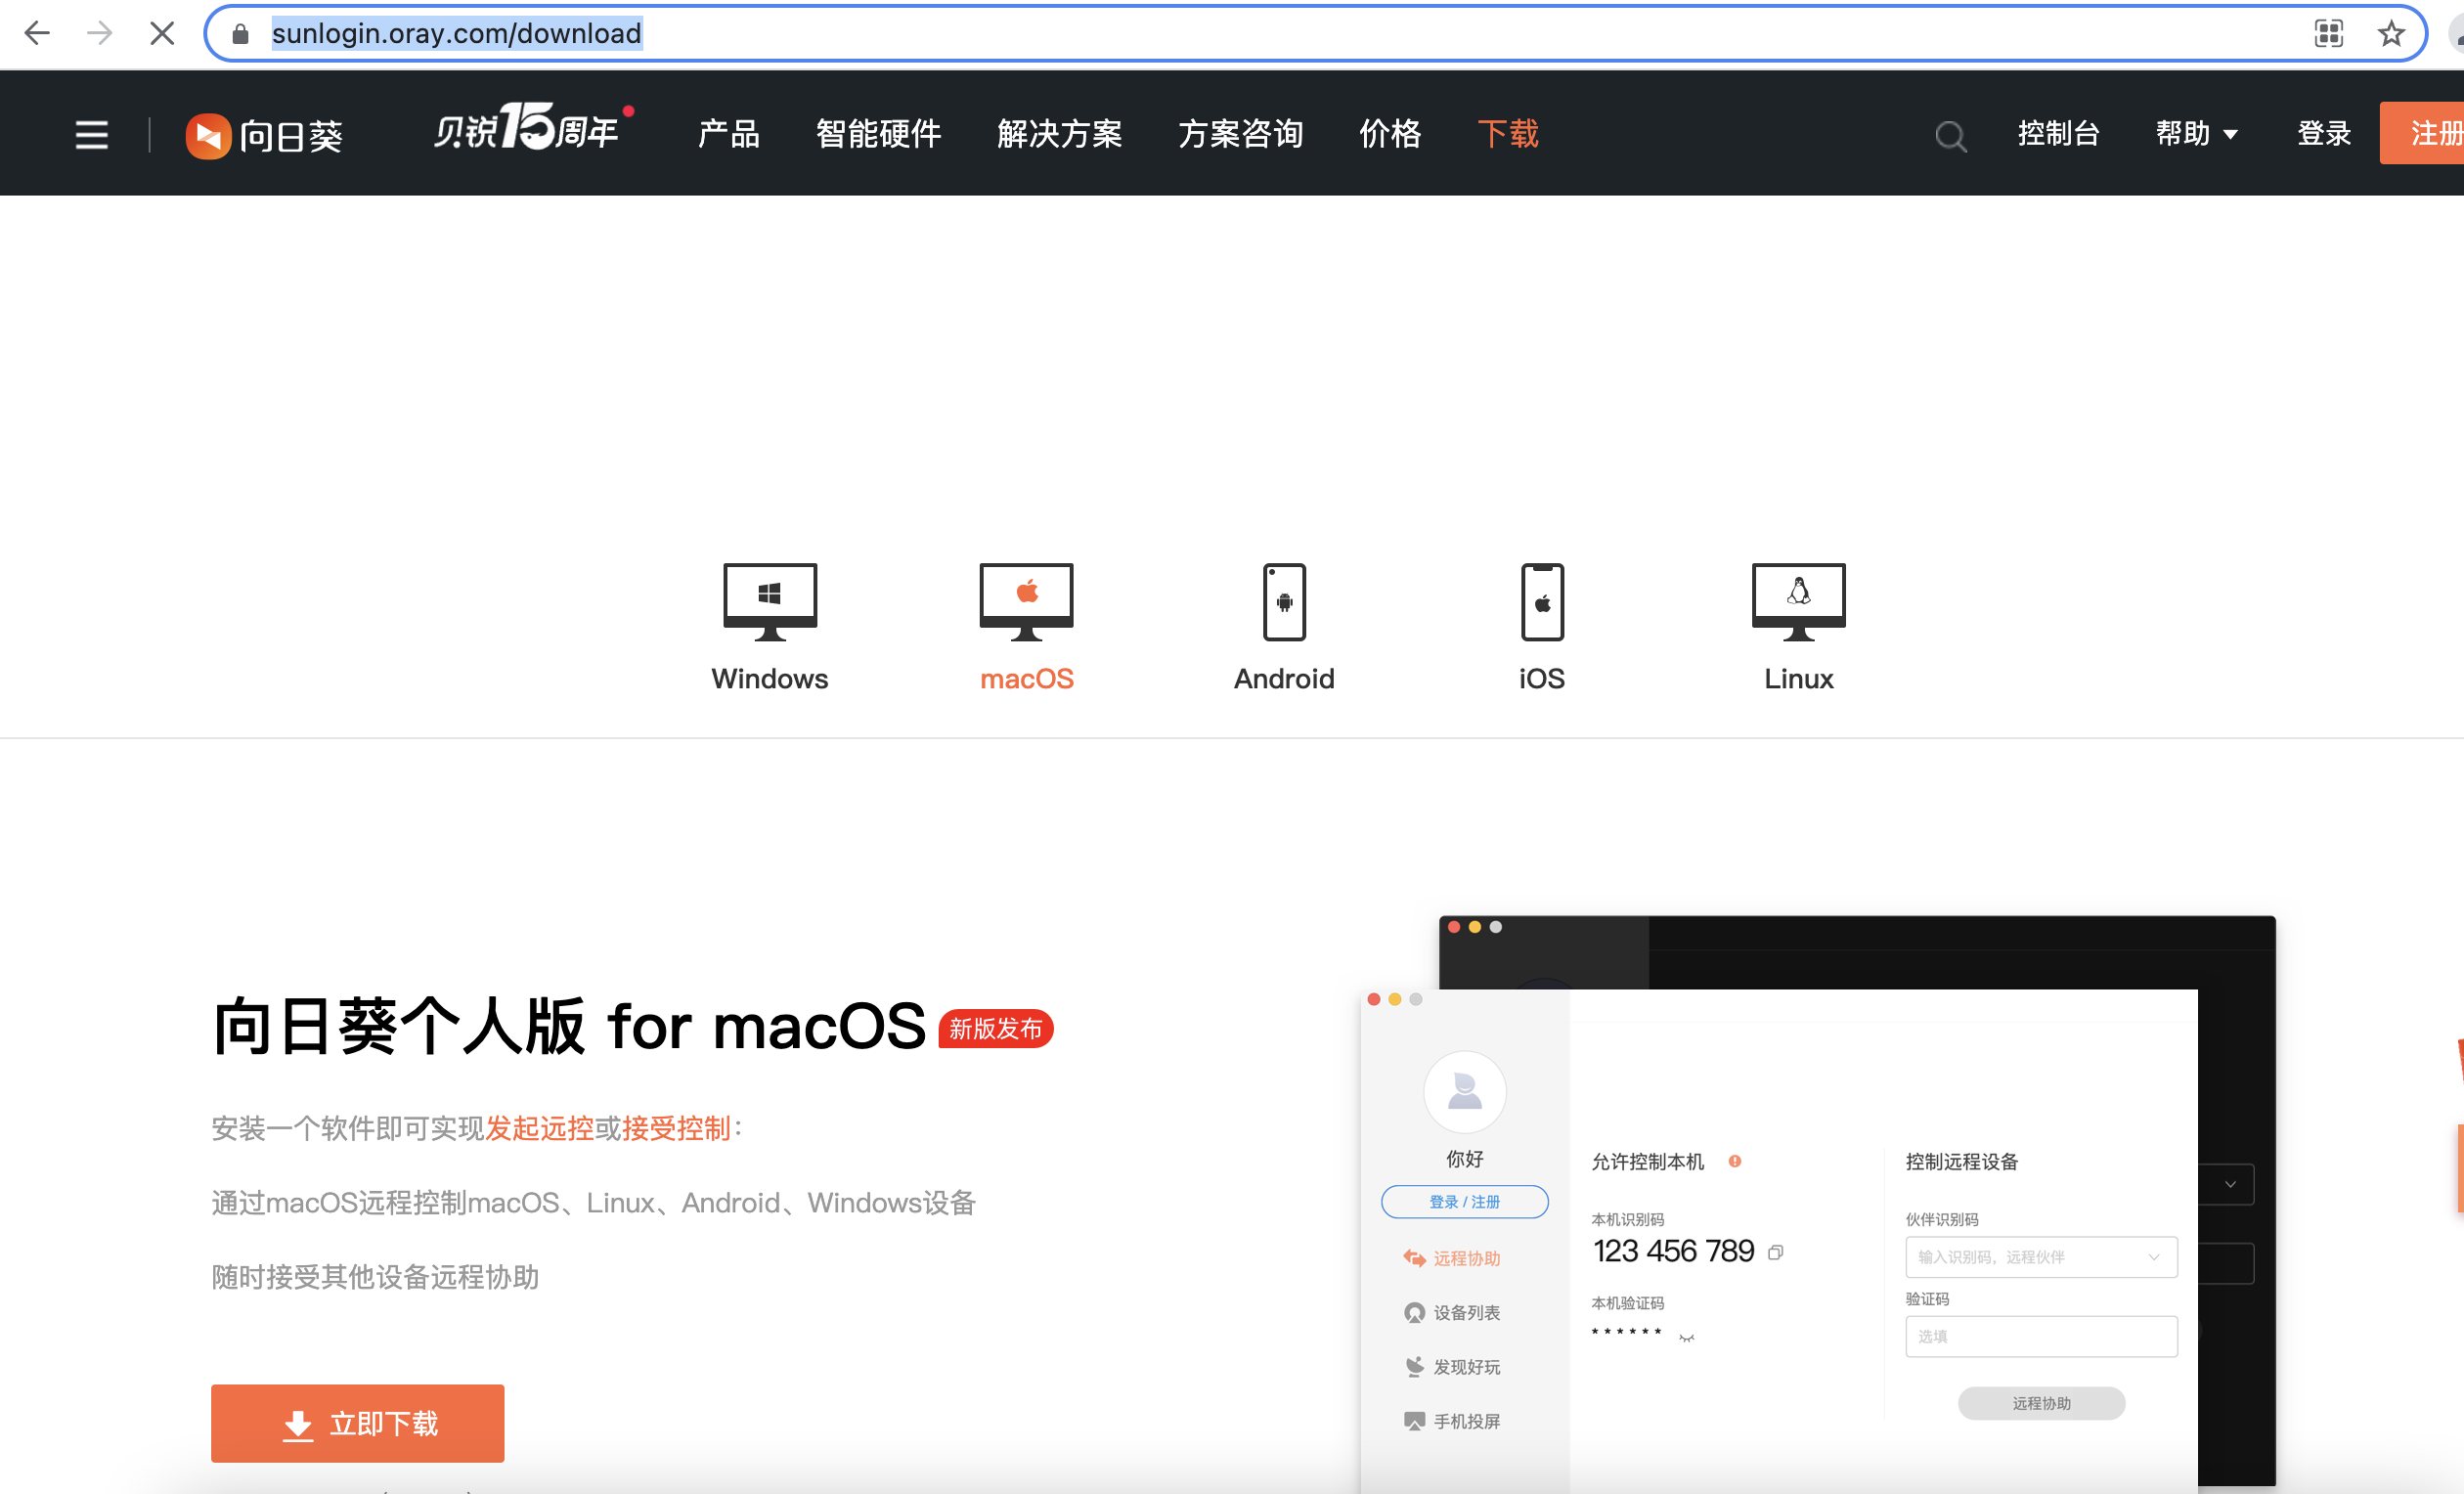Click the 向日葵 logo icon
The image size is (2464, 1494).
[x=208, y=135]
